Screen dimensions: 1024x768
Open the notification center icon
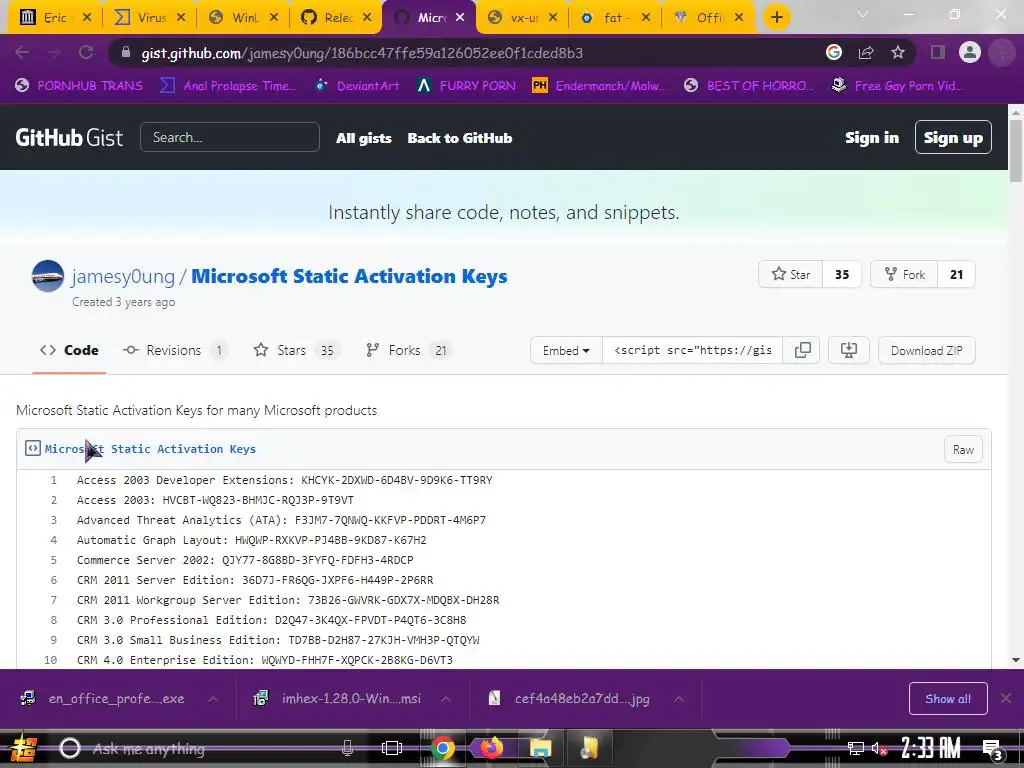(992, 748)
